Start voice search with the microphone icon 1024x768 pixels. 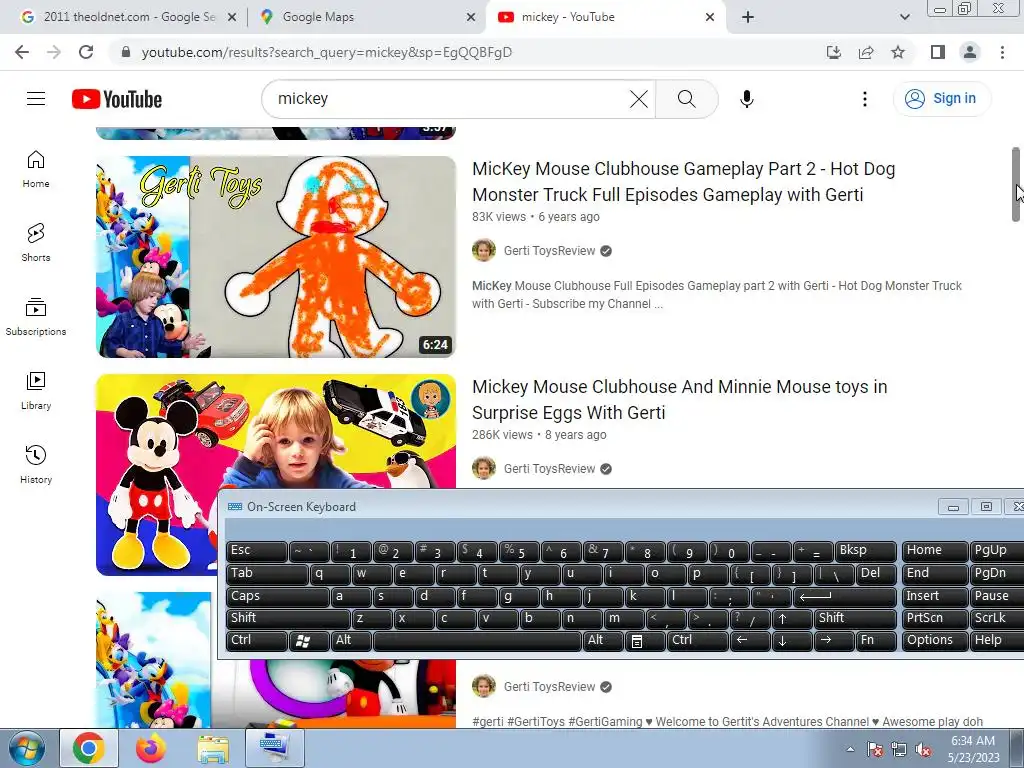pyautogui.click(x=746, y=99)
